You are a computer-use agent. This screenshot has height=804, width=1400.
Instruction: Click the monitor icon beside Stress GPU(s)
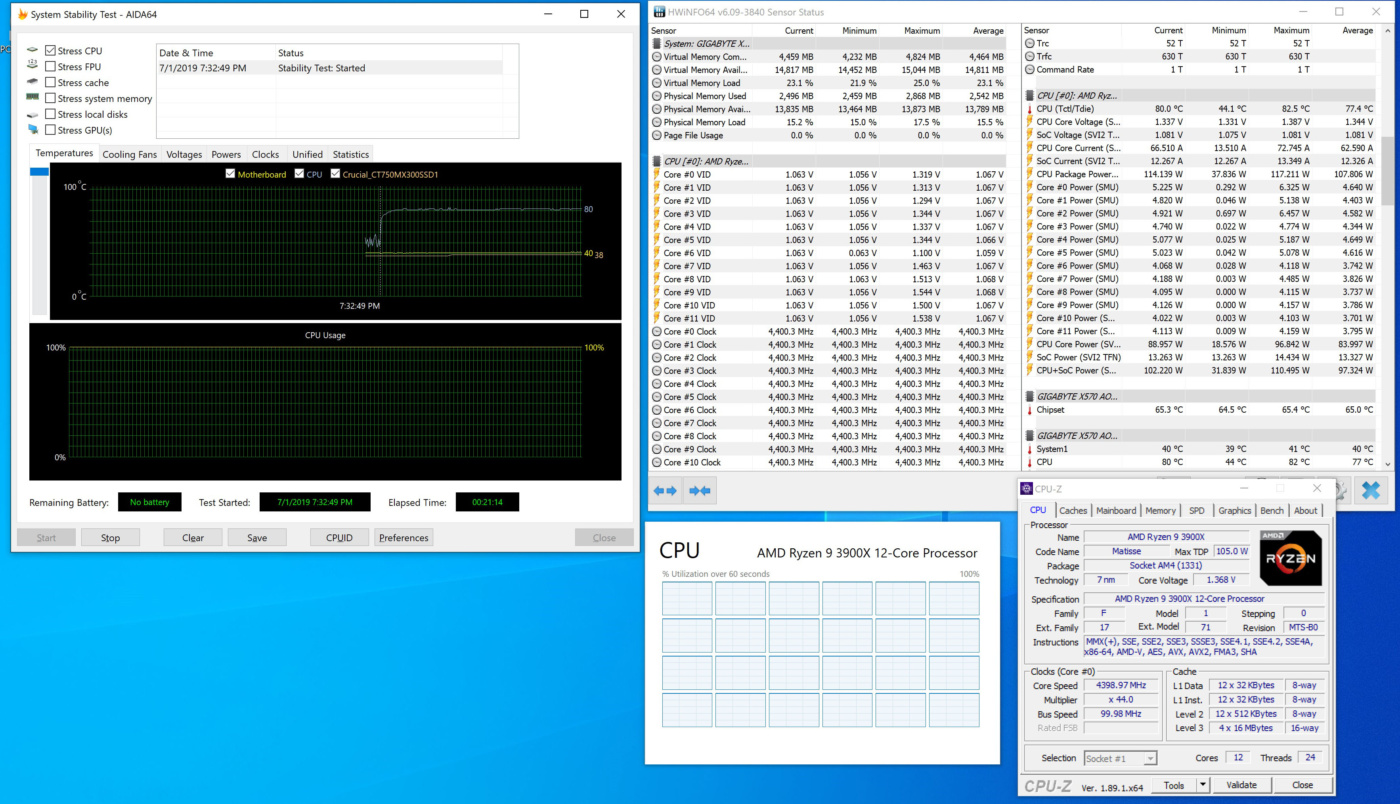coord(32,130)
